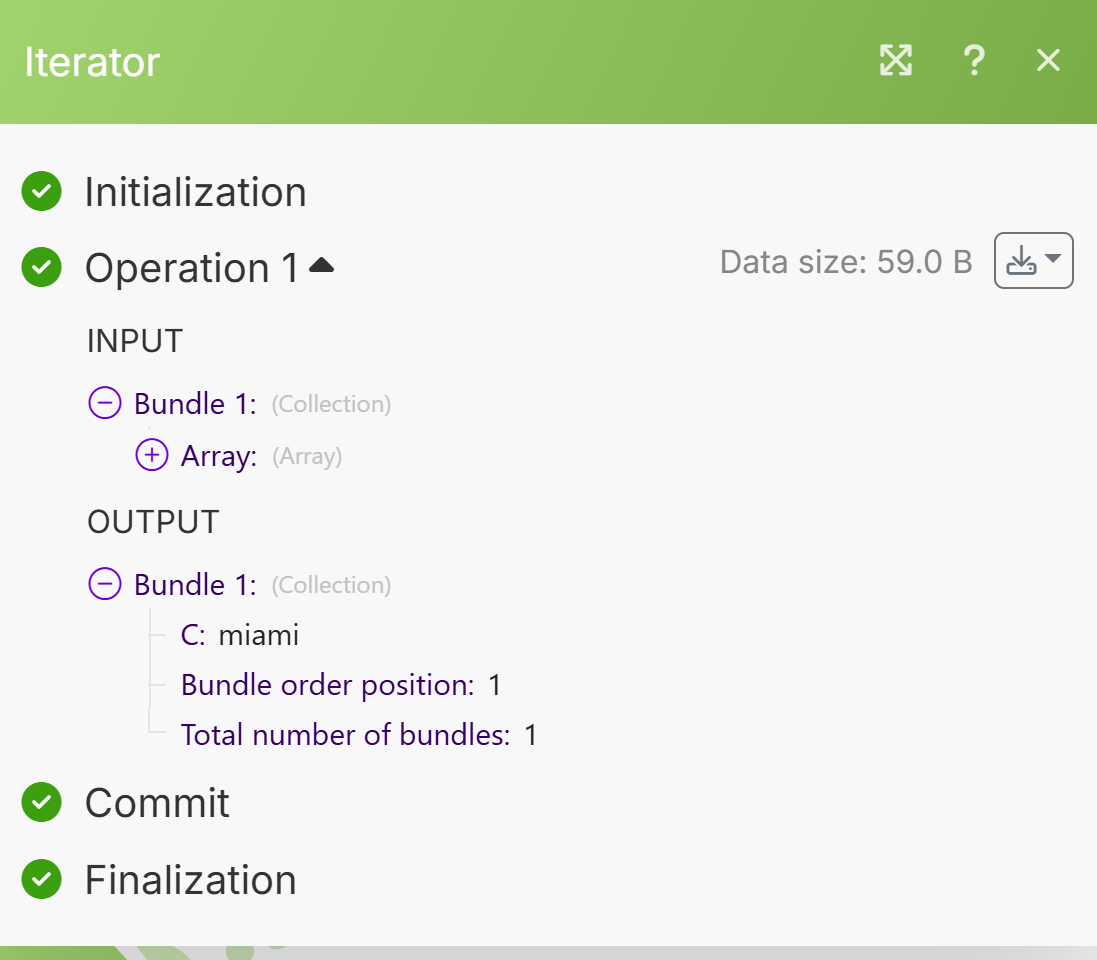Collapse Operation 1 with the triangle arrow
This screenshot has width=1097, height=960.
click(x=321, y=265)
